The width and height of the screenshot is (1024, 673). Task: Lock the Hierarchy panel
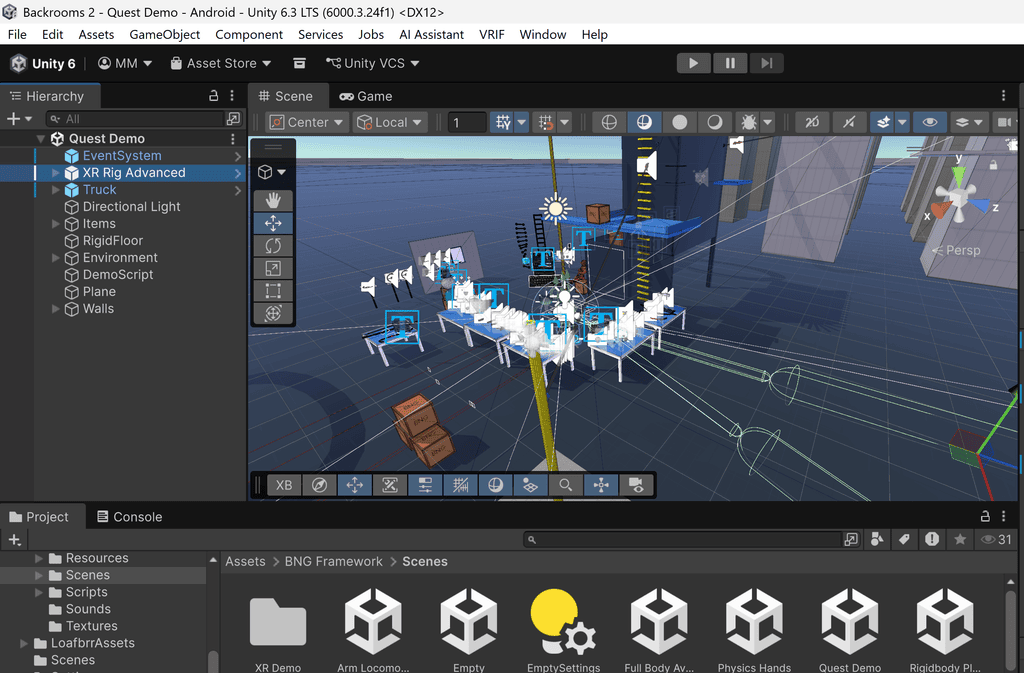(x=214, y=96)
